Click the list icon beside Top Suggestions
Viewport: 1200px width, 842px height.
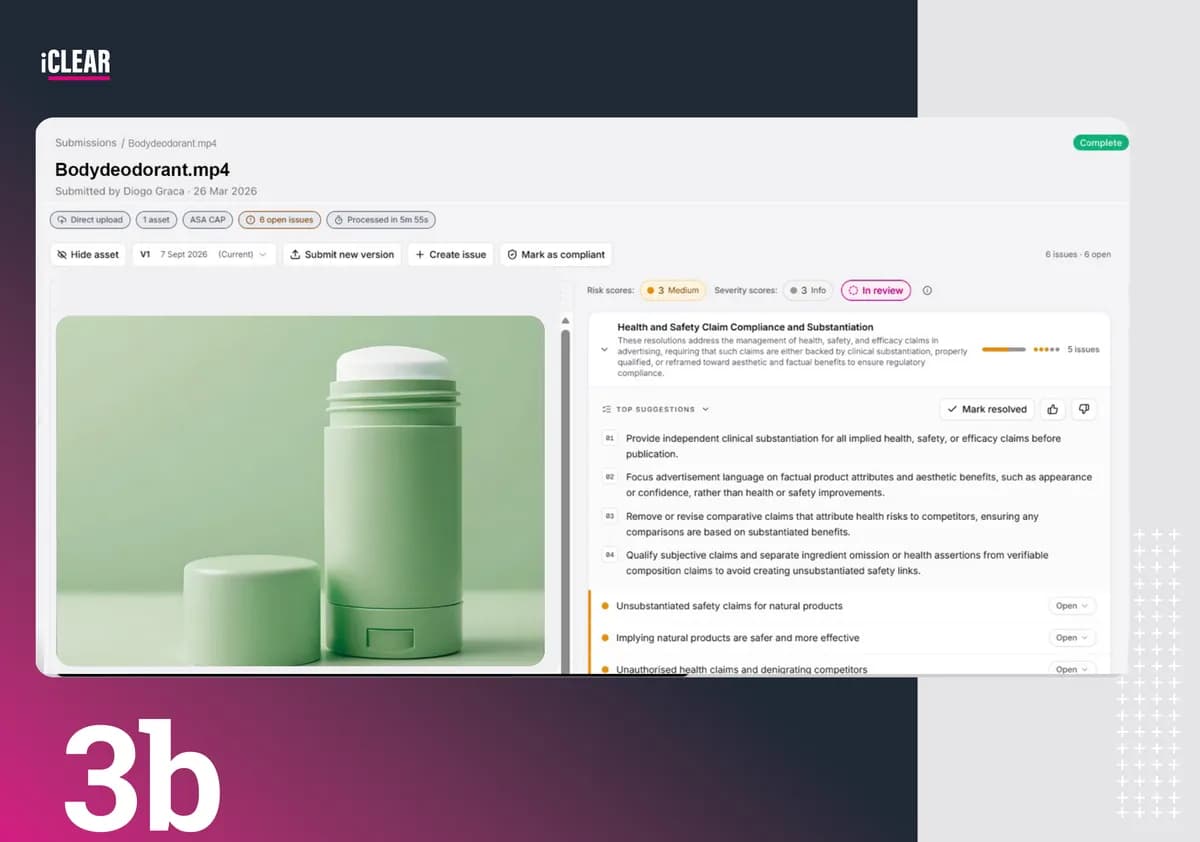[x=606, y=409]
